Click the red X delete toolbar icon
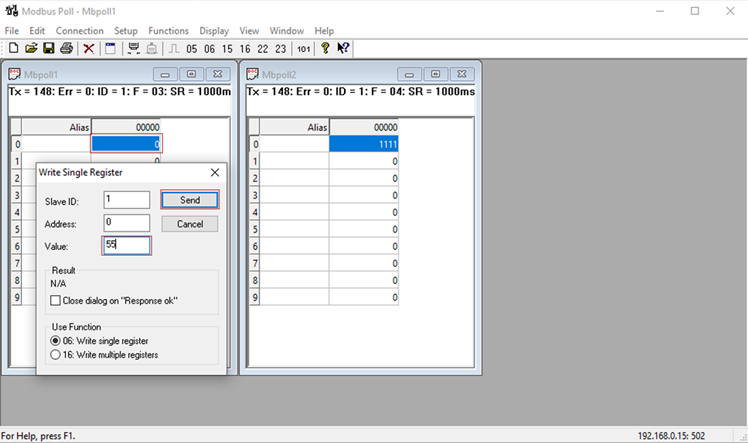Image resolution: width=748 pixels, height=443 pixels. click(x=89, y=49)
